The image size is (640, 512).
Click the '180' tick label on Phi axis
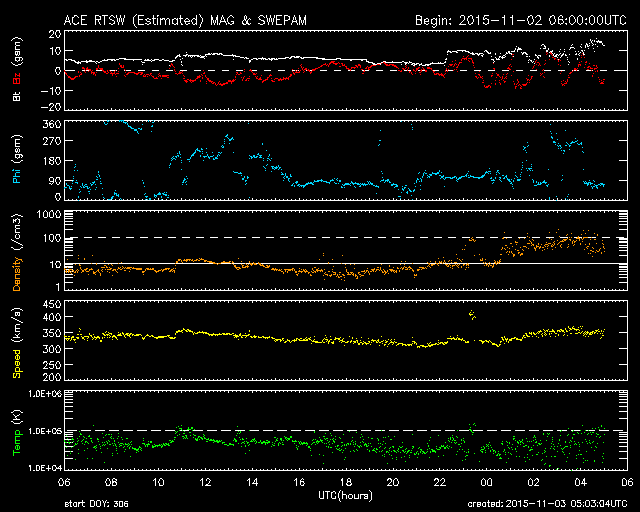click(52, 161)
